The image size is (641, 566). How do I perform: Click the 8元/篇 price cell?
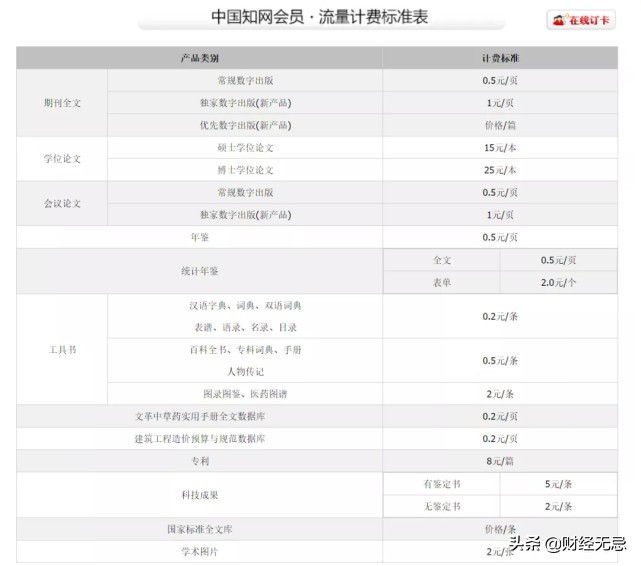click(500, 461)
